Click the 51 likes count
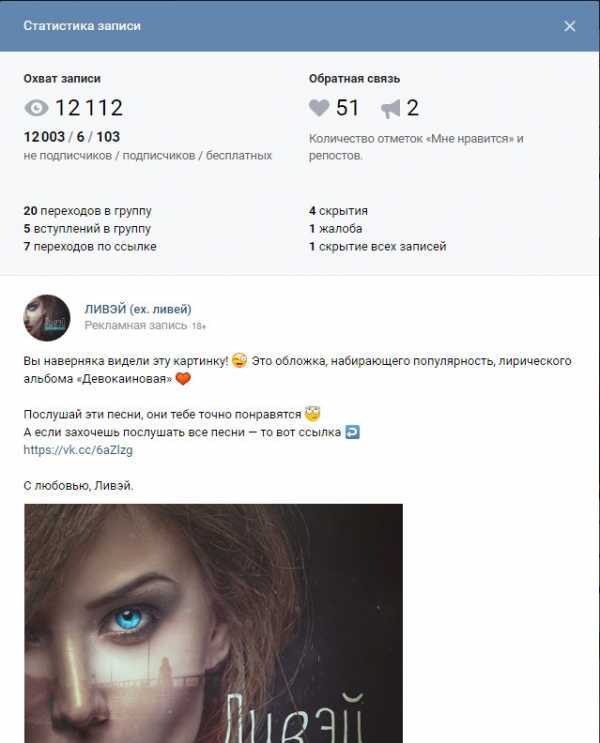Viewport: 600px width, 743px height. click(x=347, y=108)
